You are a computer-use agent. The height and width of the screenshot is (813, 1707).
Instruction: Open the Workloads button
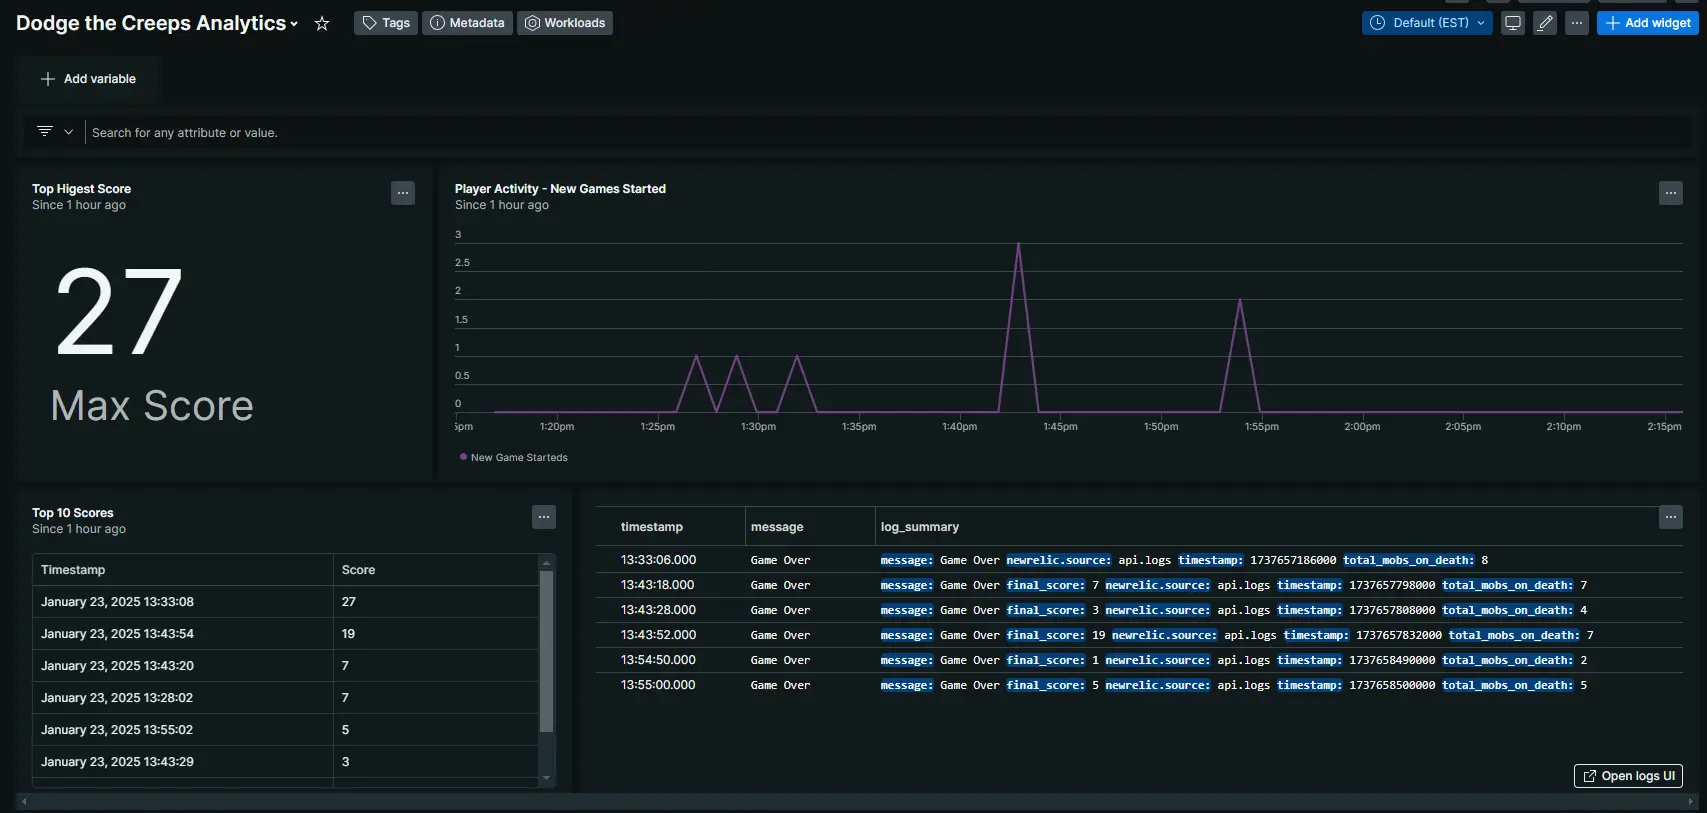(x=565, y=23)
